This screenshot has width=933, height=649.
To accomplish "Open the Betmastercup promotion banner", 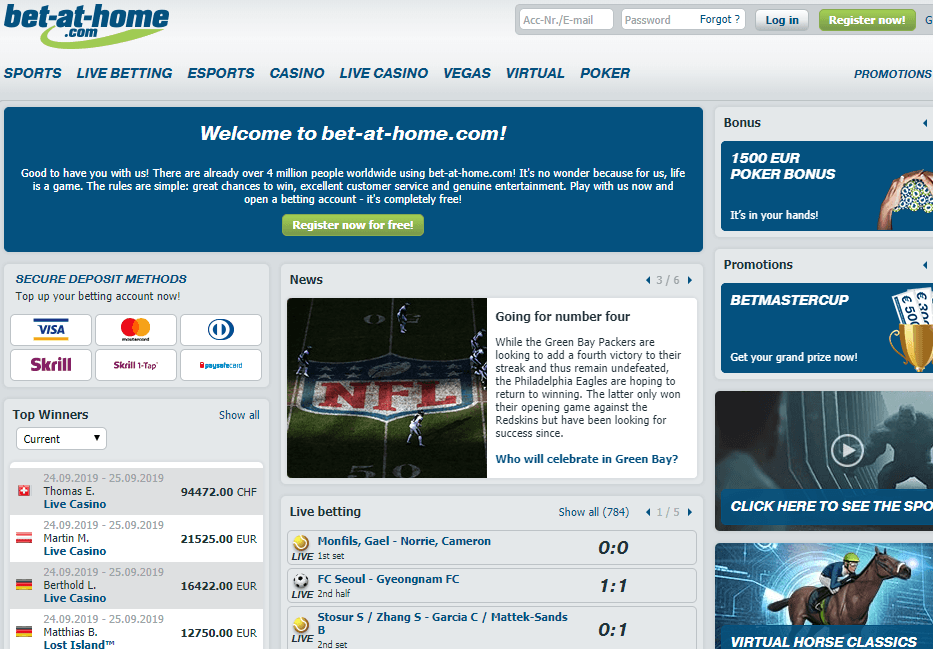I will 826,328.
